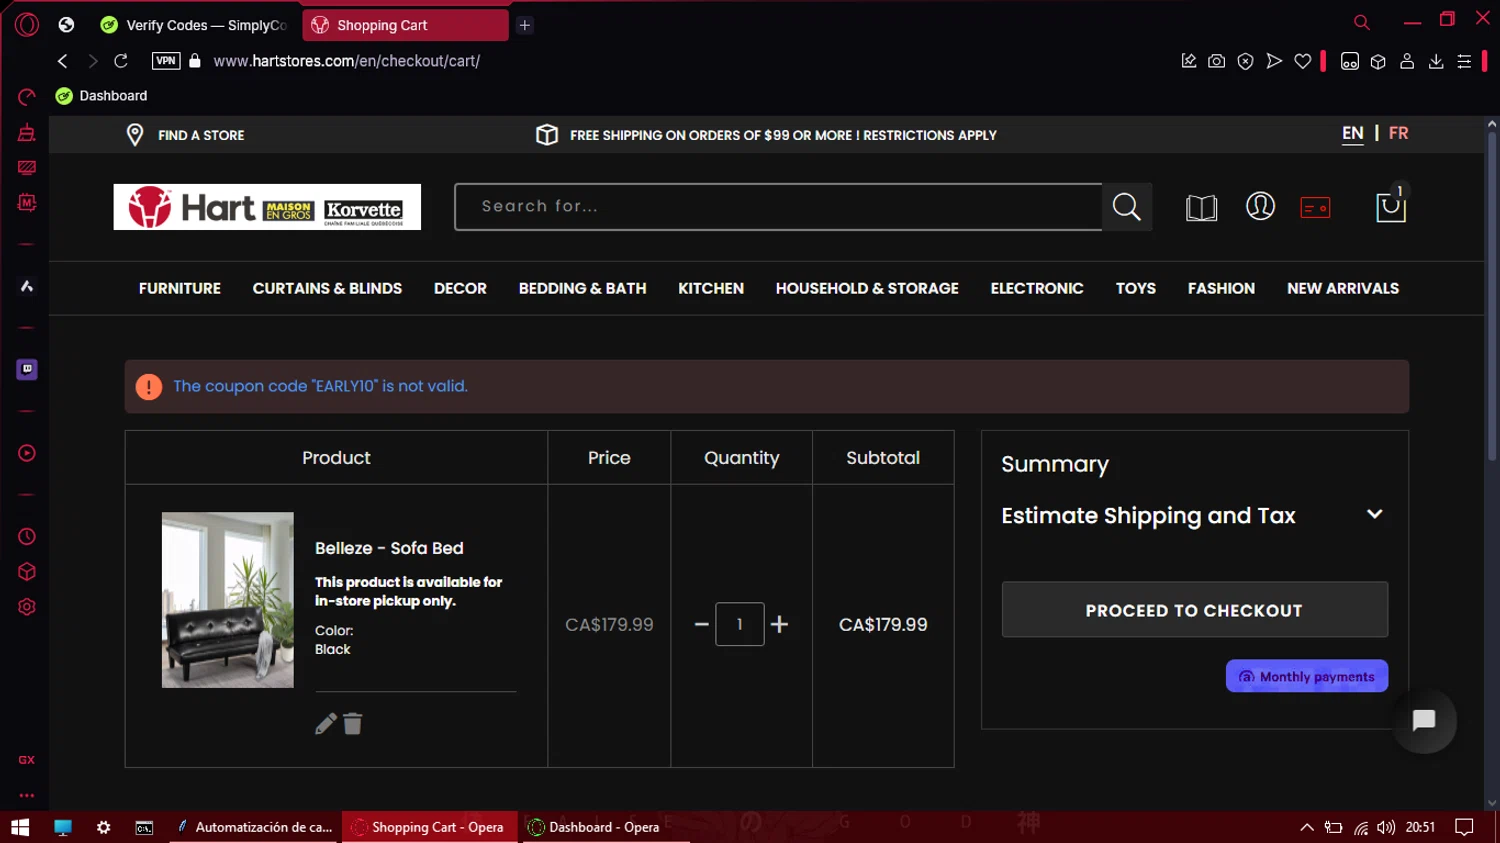Click the volume speaker icon in system tray

click(x=1385, y=827)
